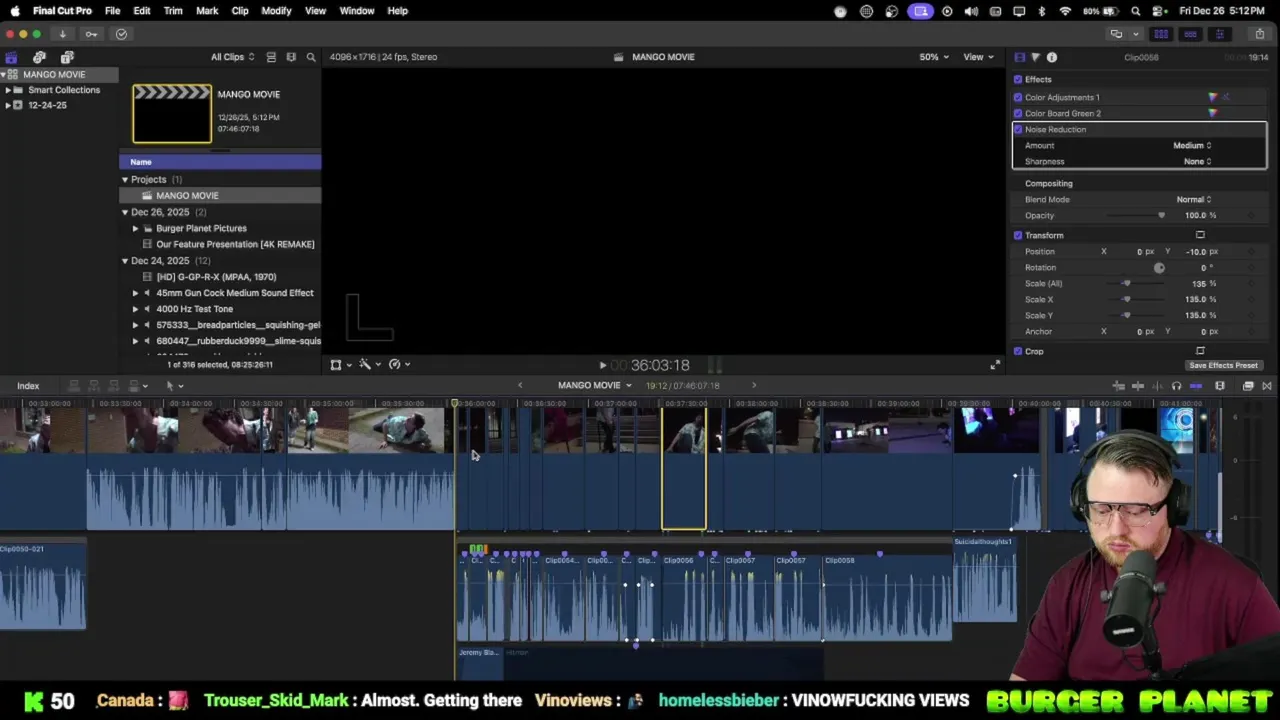Image resolution: width=1280 pixels, height=720 pixels.
Task: Toggle the headphones solo icon in timeline
Action: tap(1176, 386)
